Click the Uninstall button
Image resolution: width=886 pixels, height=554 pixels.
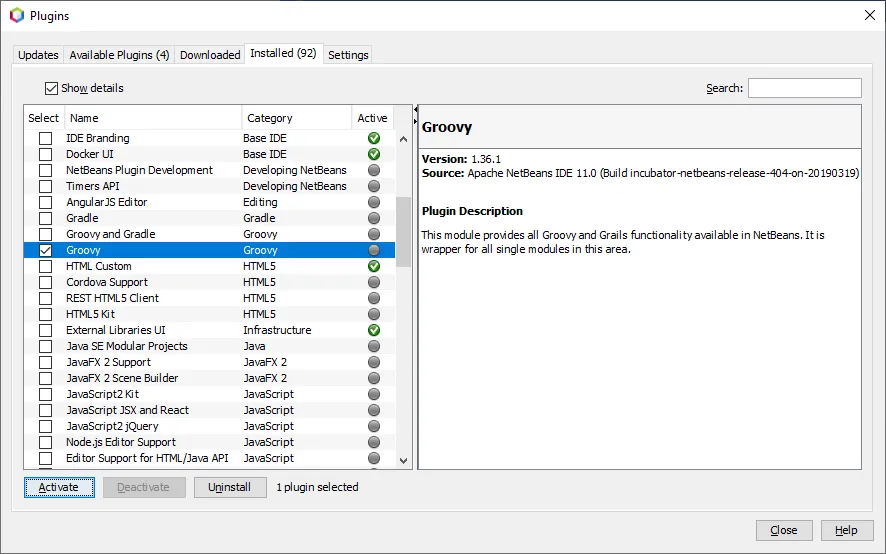(230, 487)
